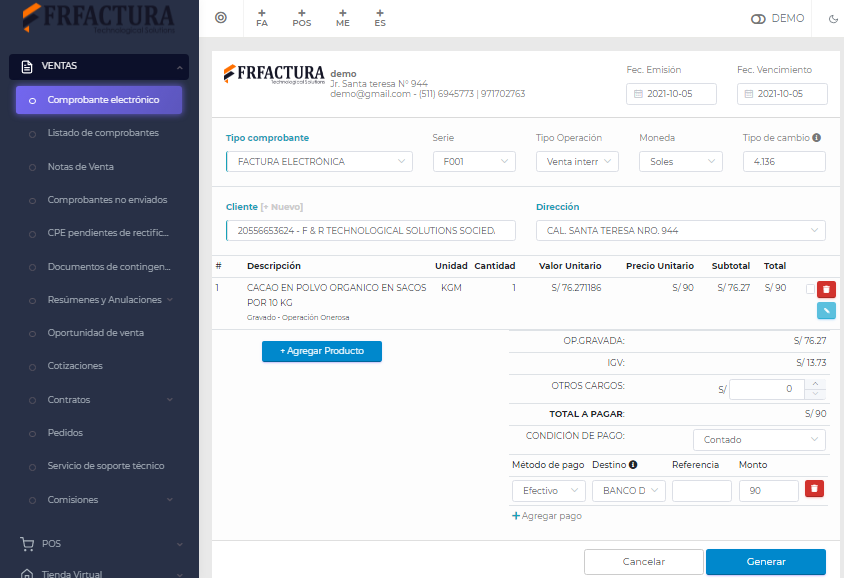Screen dimensions: 844x578
Task: Click the Referencia input field
Action: (702, 491)
